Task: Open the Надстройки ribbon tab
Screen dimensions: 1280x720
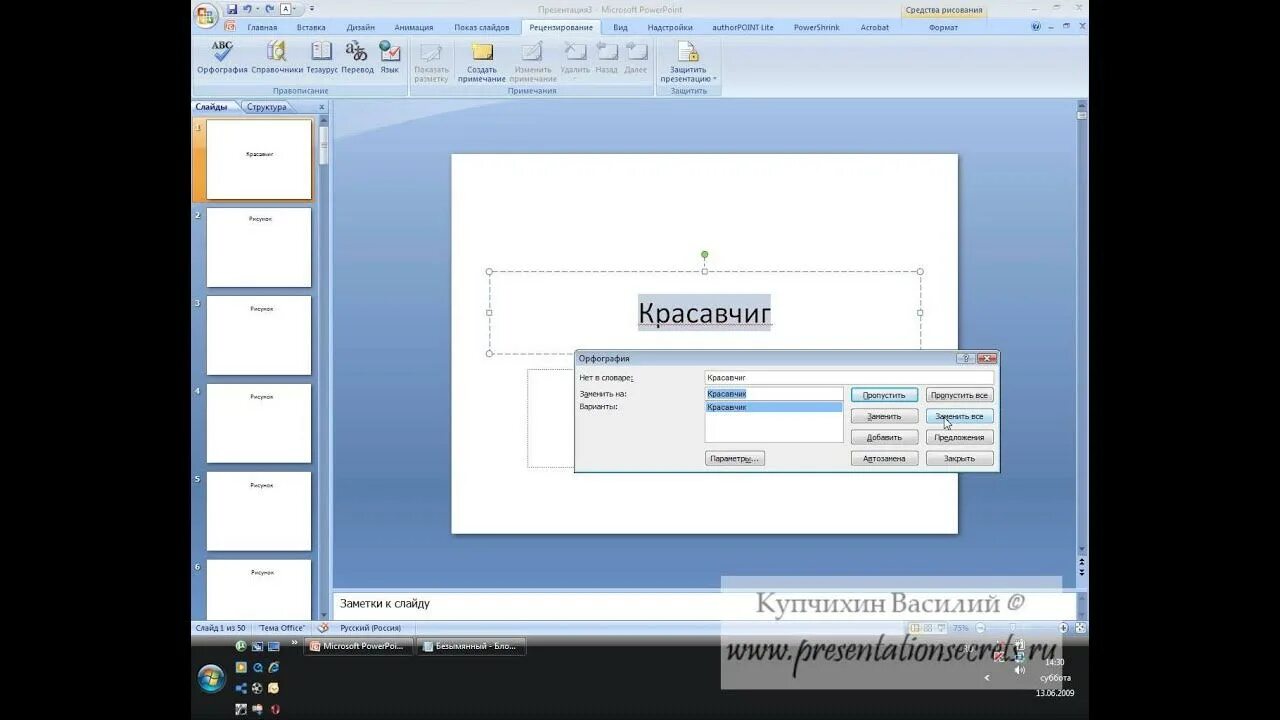Action: [x=670, y=27]
